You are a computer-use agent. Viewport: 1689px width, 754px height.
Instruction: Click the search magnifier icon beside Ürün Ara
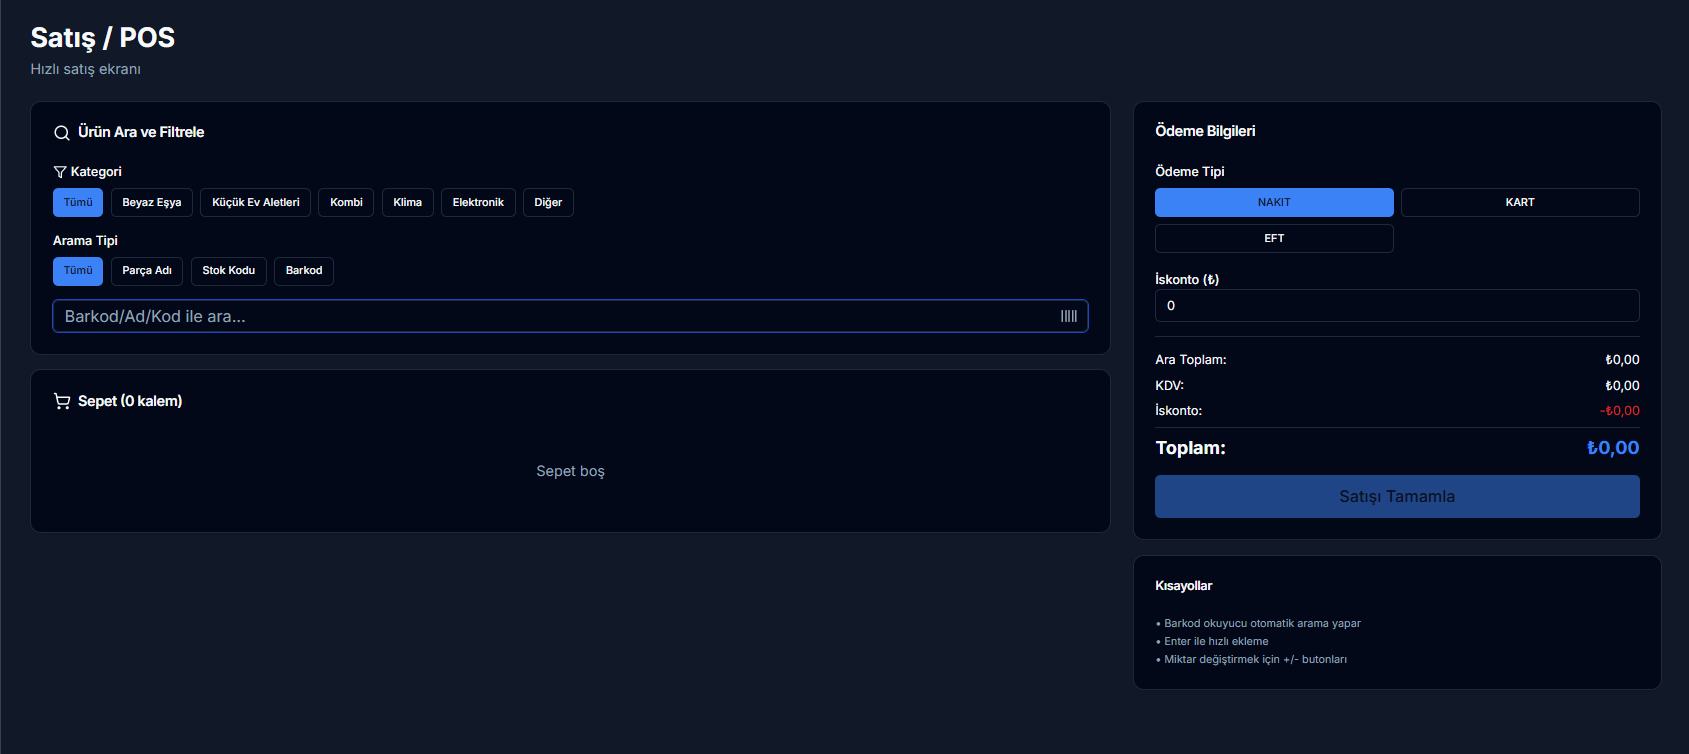(62, 133)
